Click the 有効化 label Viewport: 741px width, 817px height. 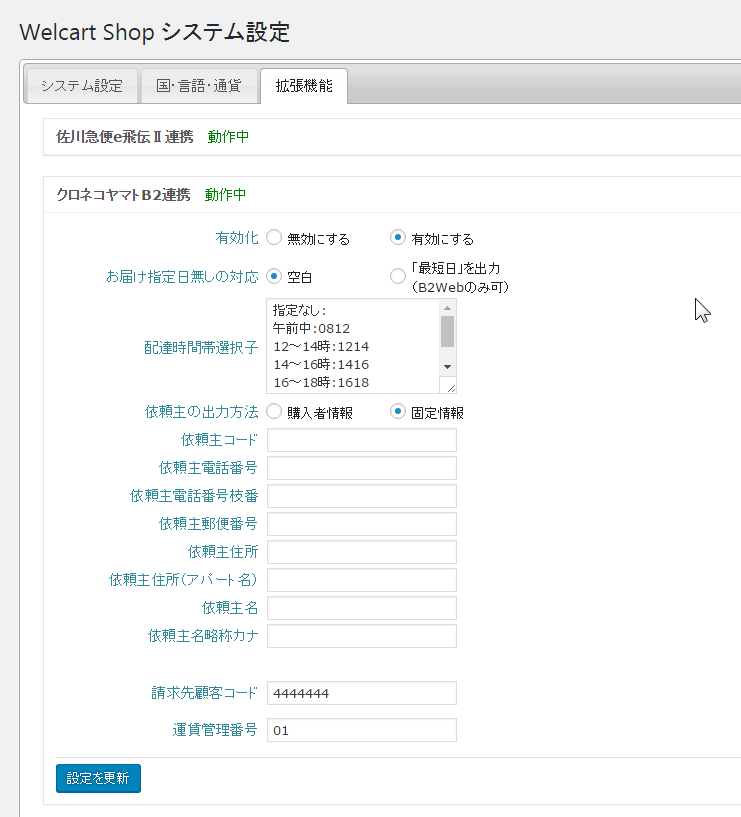[x=237, y=238]
